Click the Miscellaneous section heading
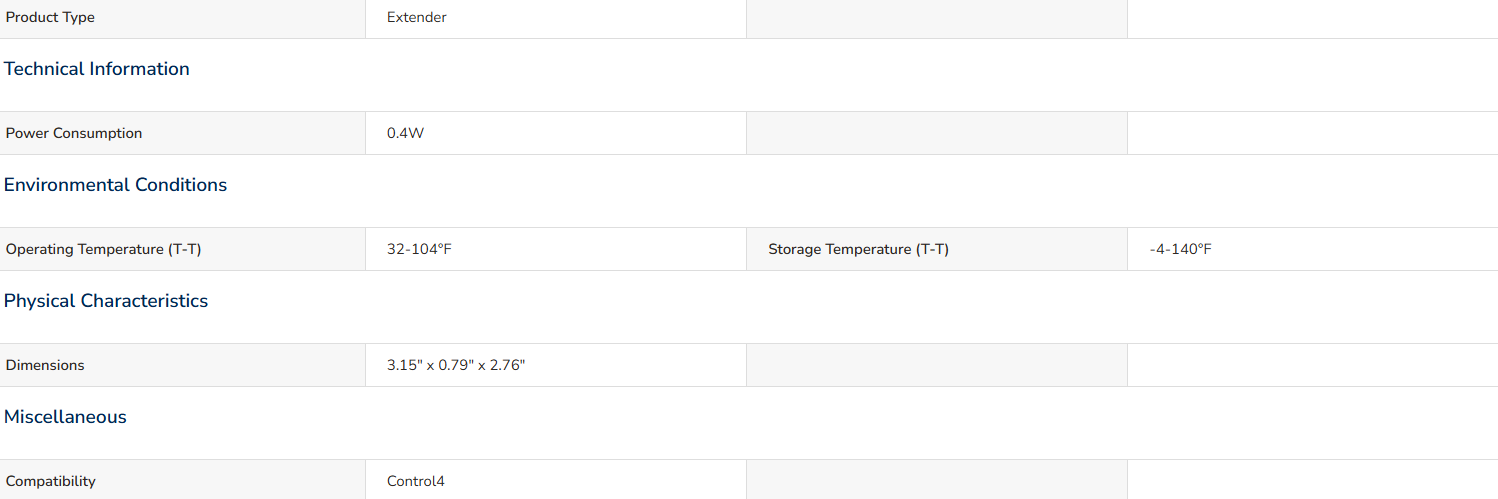The width and height of the screenshot is (1498, 499). click(65, 417)
